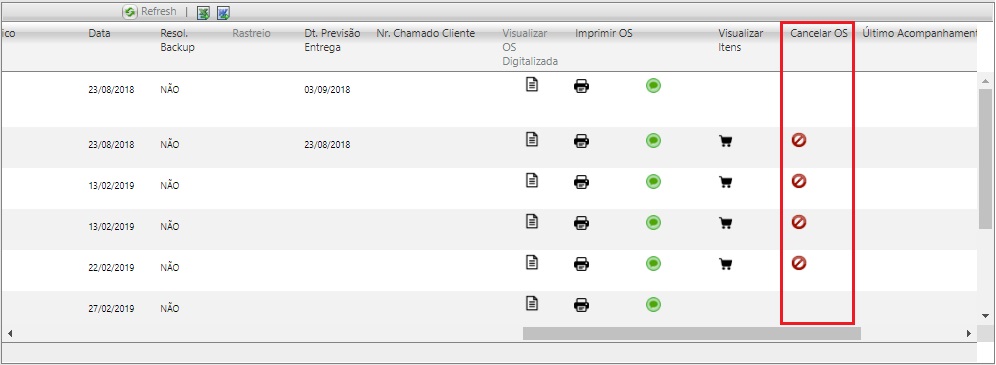Sort by the Data column header
996x365 pixels.
(x=99, y=34)
